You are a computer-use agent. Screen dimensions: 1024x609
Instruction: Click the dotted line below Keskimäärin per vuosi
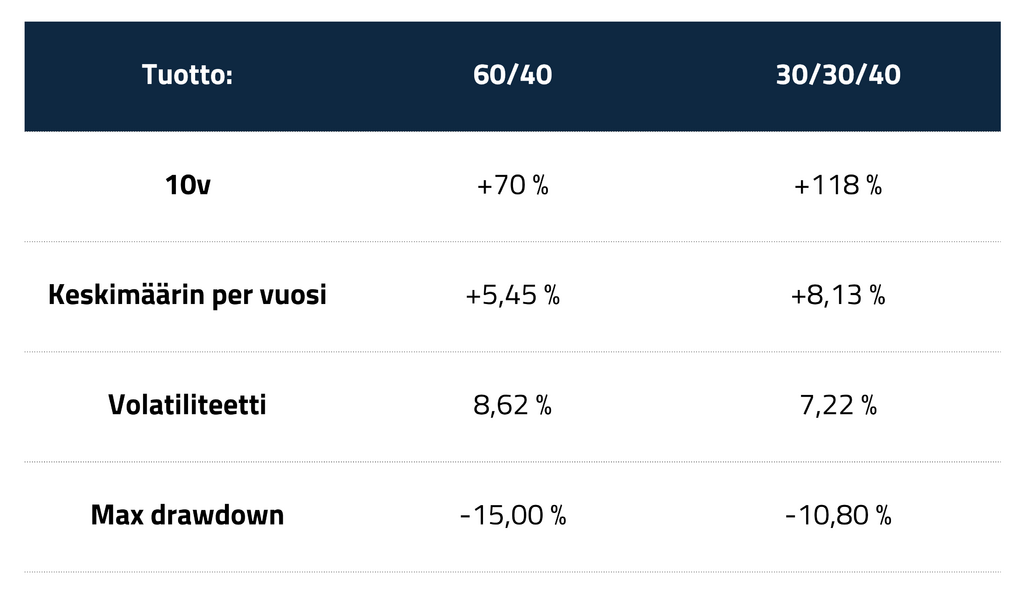pos(512,351)
